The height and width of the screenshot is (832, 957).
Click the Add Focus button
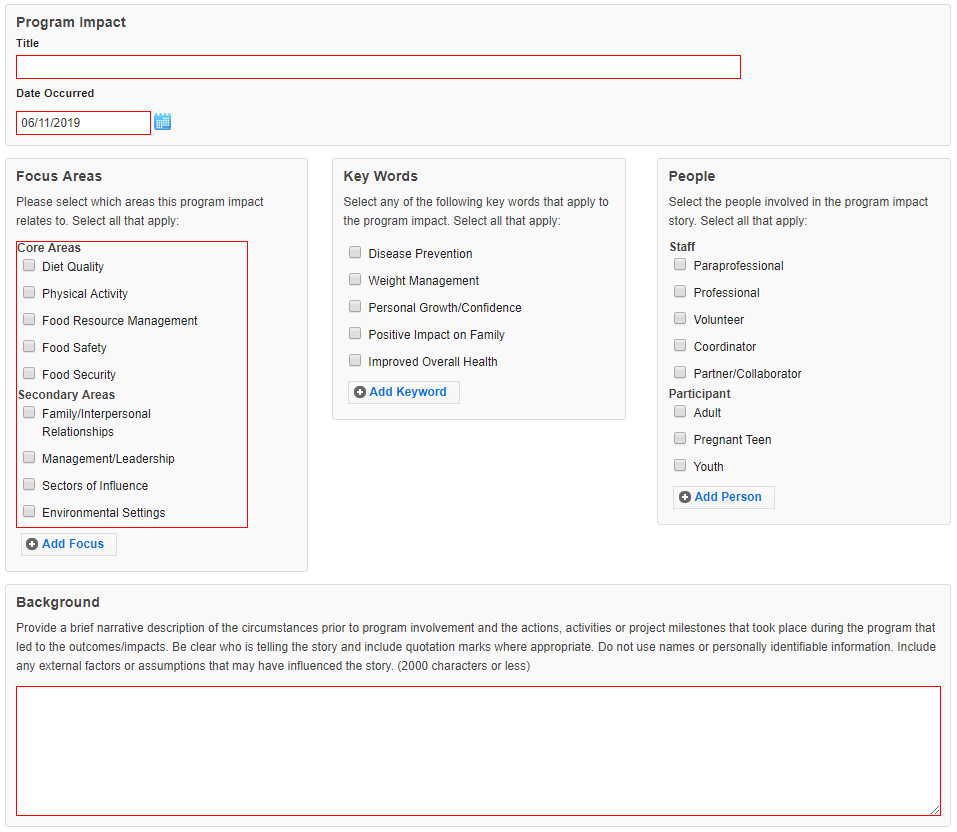coord(69,544)
